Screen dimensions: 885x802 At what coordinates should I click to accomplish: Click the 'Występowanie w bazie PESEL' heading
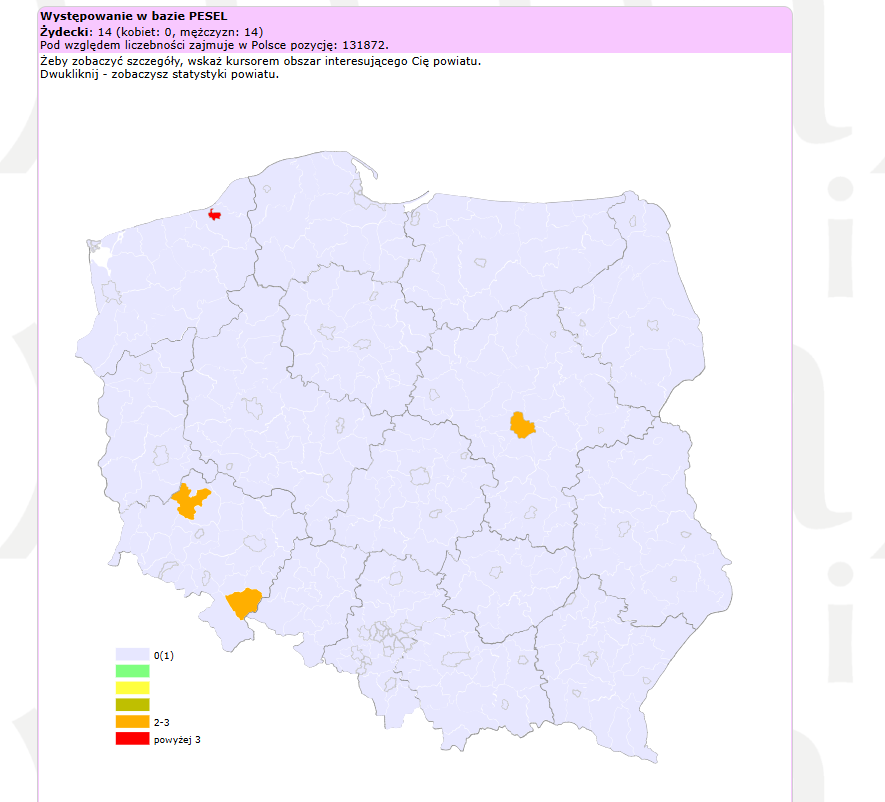click(128, 17)
